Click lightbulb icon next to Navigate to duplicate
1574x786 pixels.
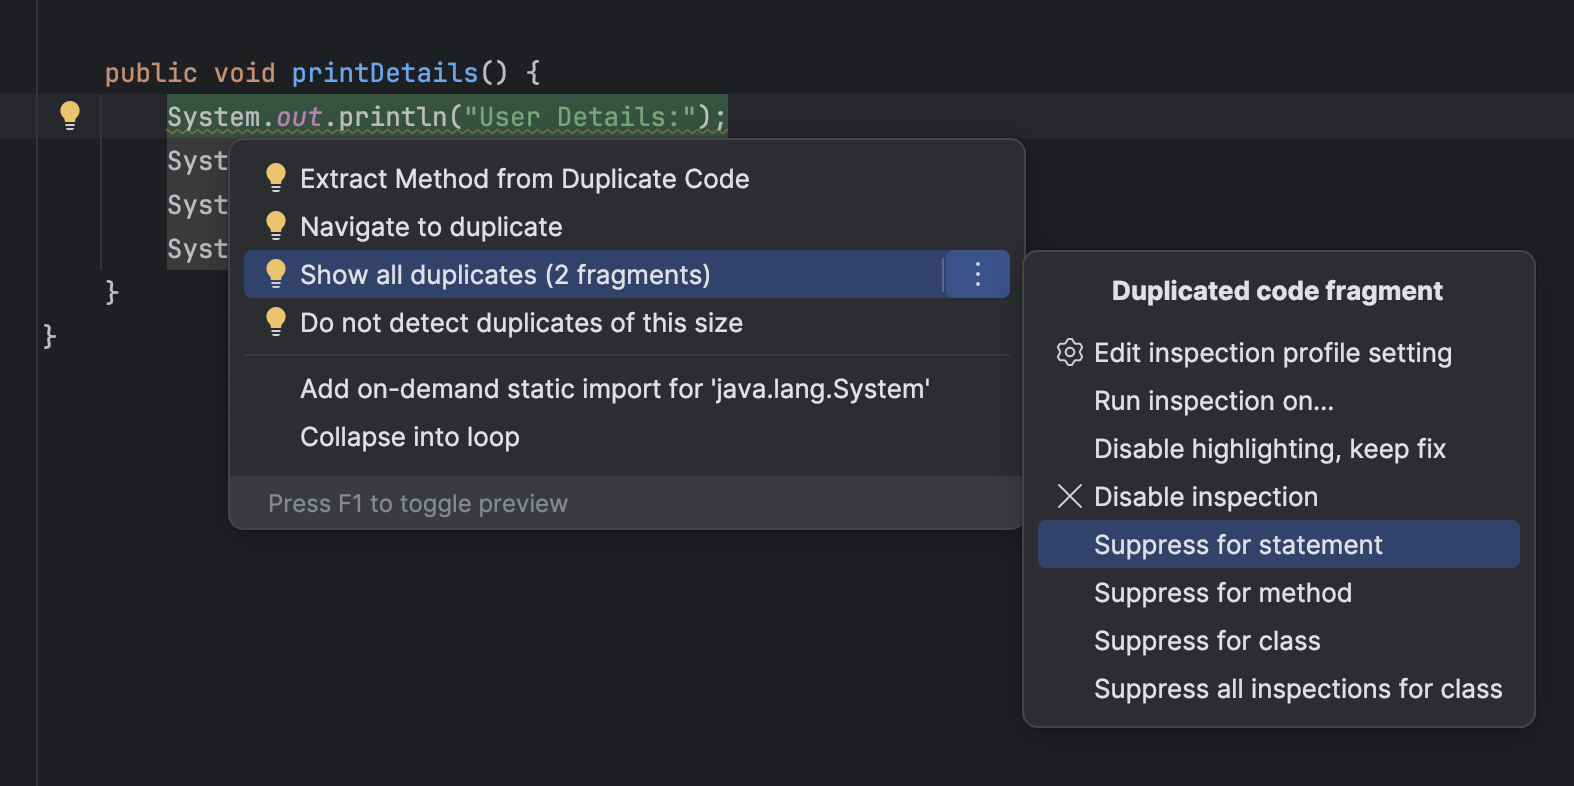276,226
